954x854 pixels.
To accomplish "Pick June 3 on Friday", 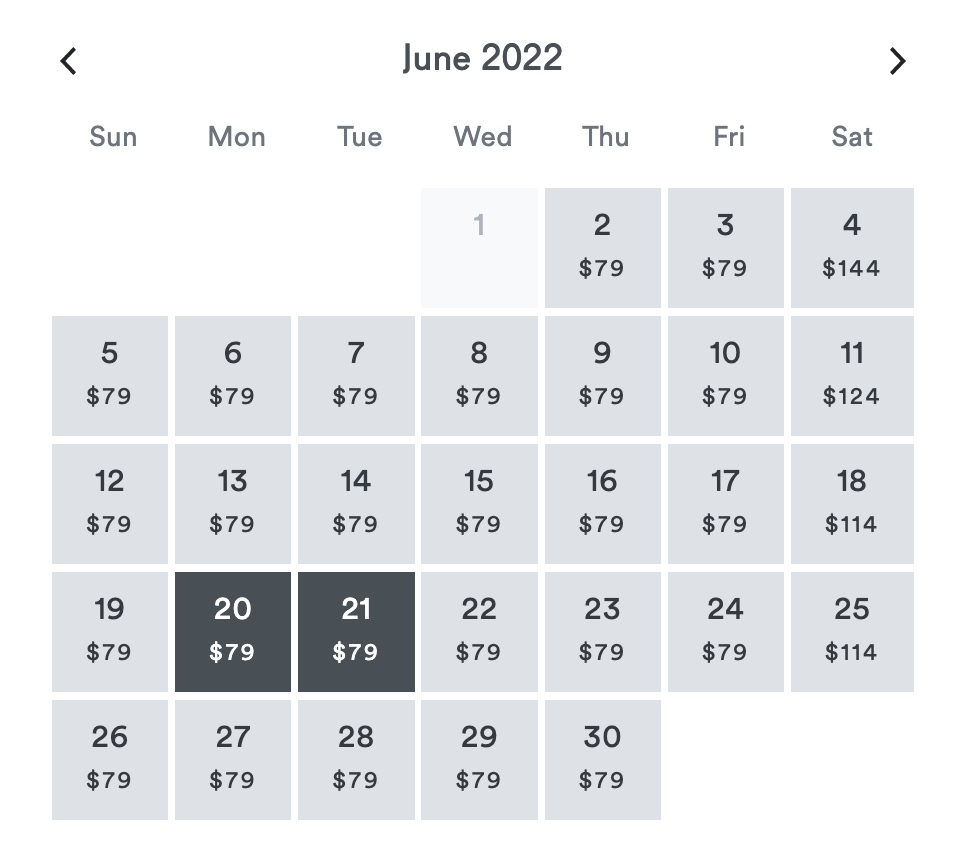I will [x=725, y=248].
